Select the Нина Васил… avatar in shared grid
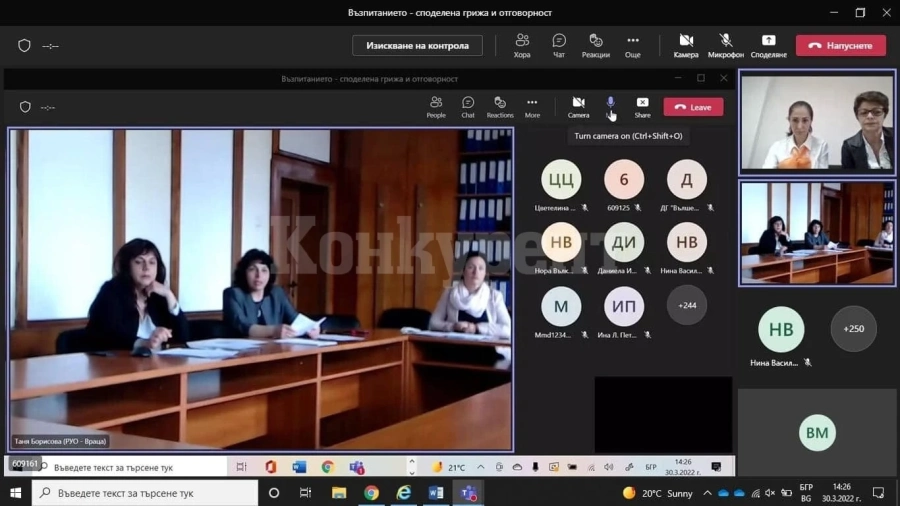900x506 pixels. pyautogui.click(x=686, y=242)
